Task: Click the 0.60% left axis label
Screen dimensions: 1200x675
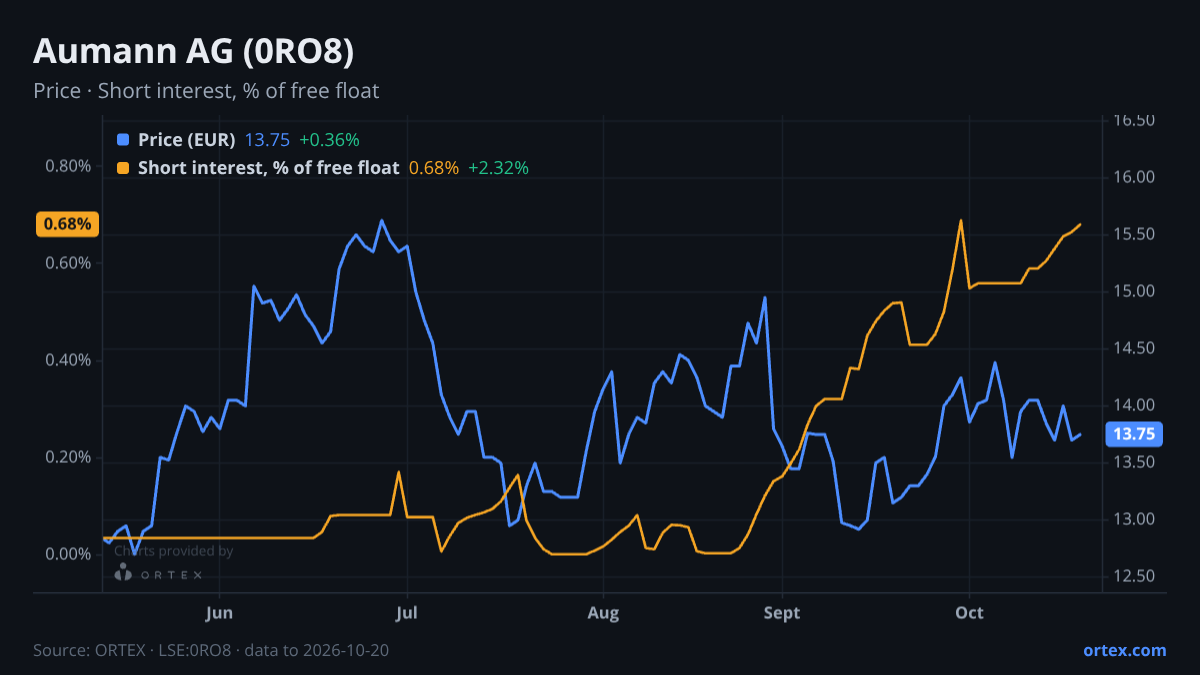Action: click(68, 263)
